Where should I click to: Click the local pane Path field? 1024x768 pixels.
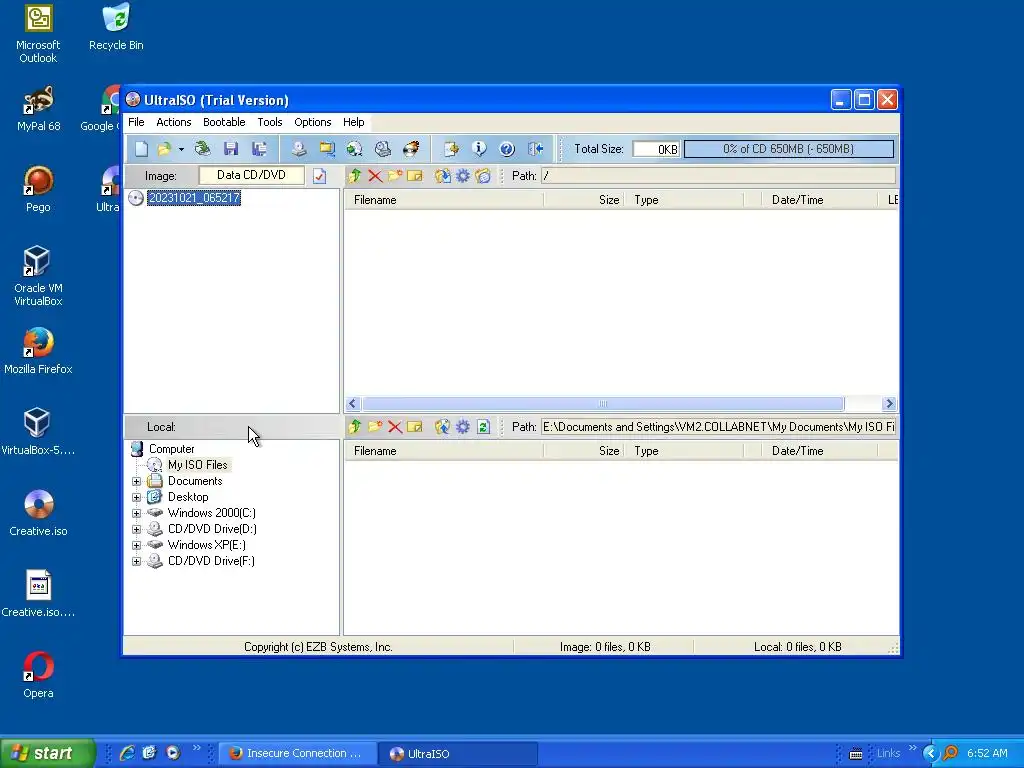click(x=718, y=427)
